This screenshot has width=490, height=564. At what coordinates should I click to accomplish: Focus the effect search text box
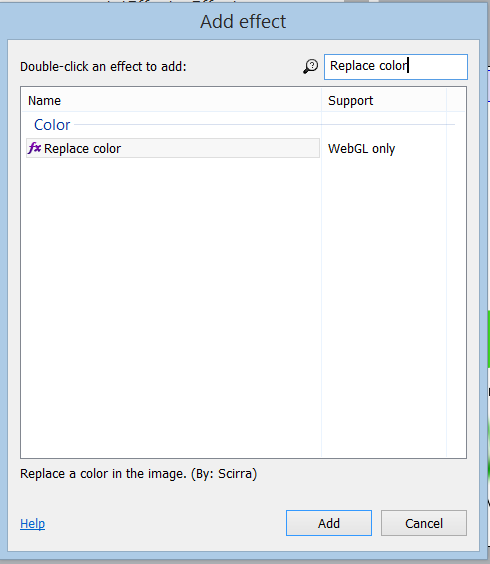click(396, 67)
